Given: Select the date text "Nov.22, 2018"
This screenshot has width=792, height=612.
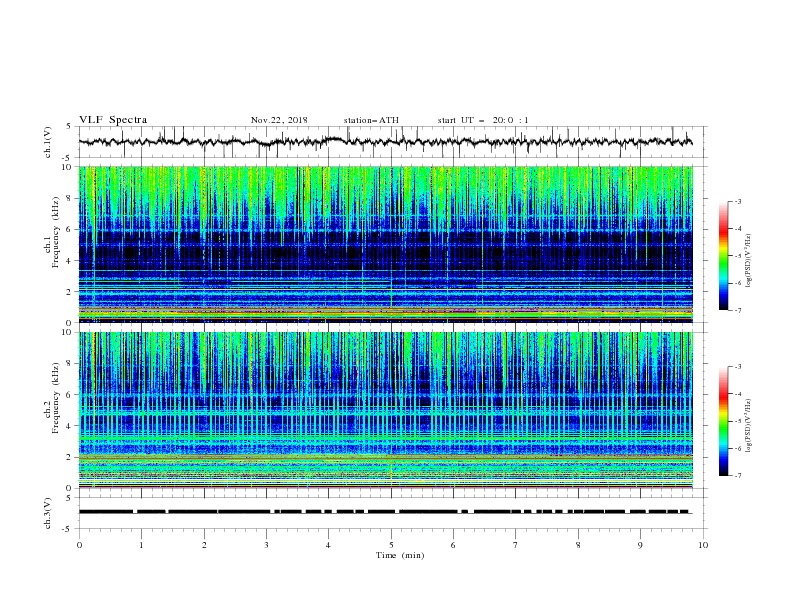Looking at the screenshot, I should 279,120.
